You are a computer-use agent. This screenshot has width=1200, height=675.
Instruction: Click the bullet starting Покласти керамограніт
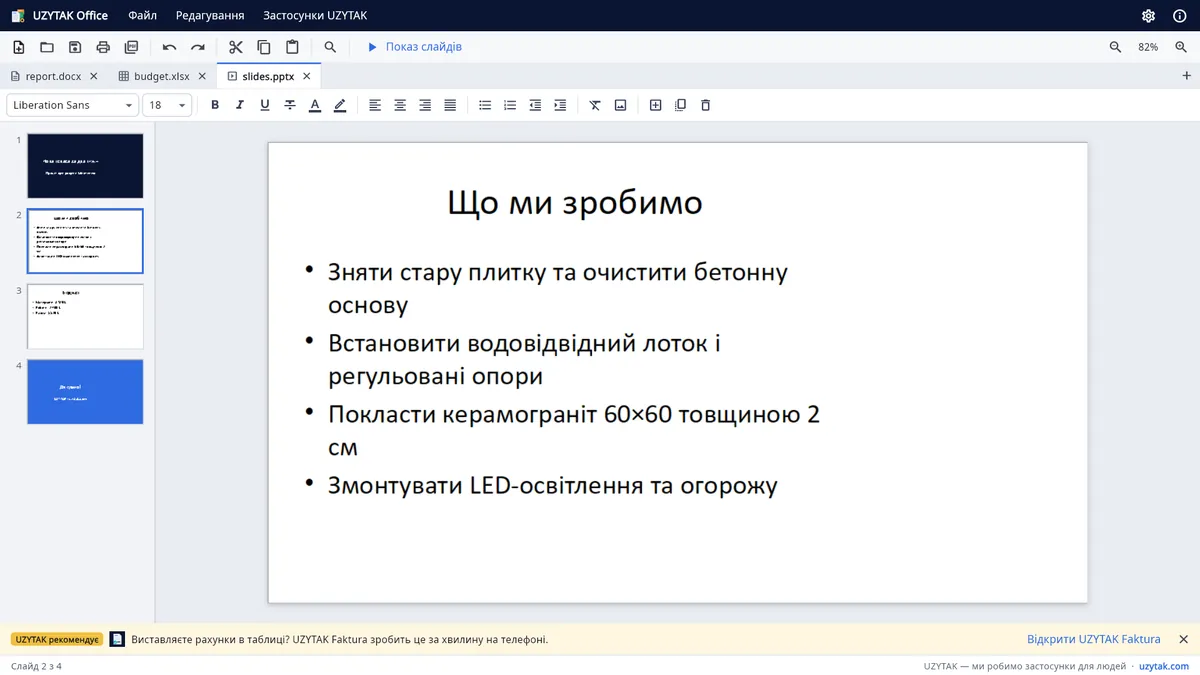coord(574,430)
